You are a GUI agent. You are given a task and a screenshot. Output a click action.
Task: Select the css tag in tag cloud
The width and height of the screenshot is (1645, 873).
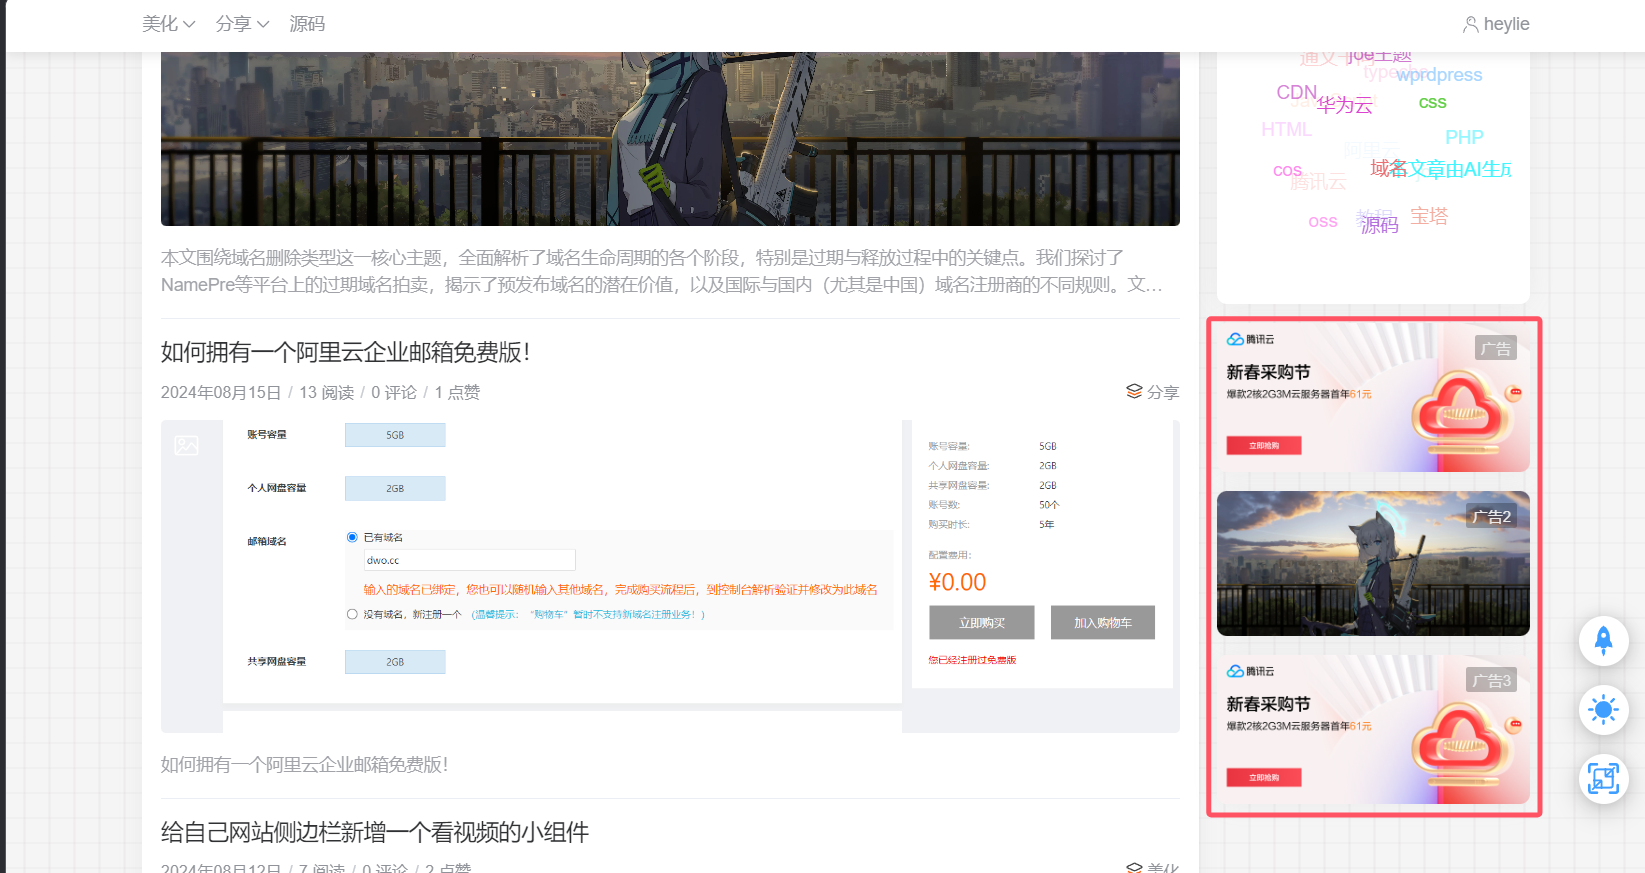(x=1432, y=102)
